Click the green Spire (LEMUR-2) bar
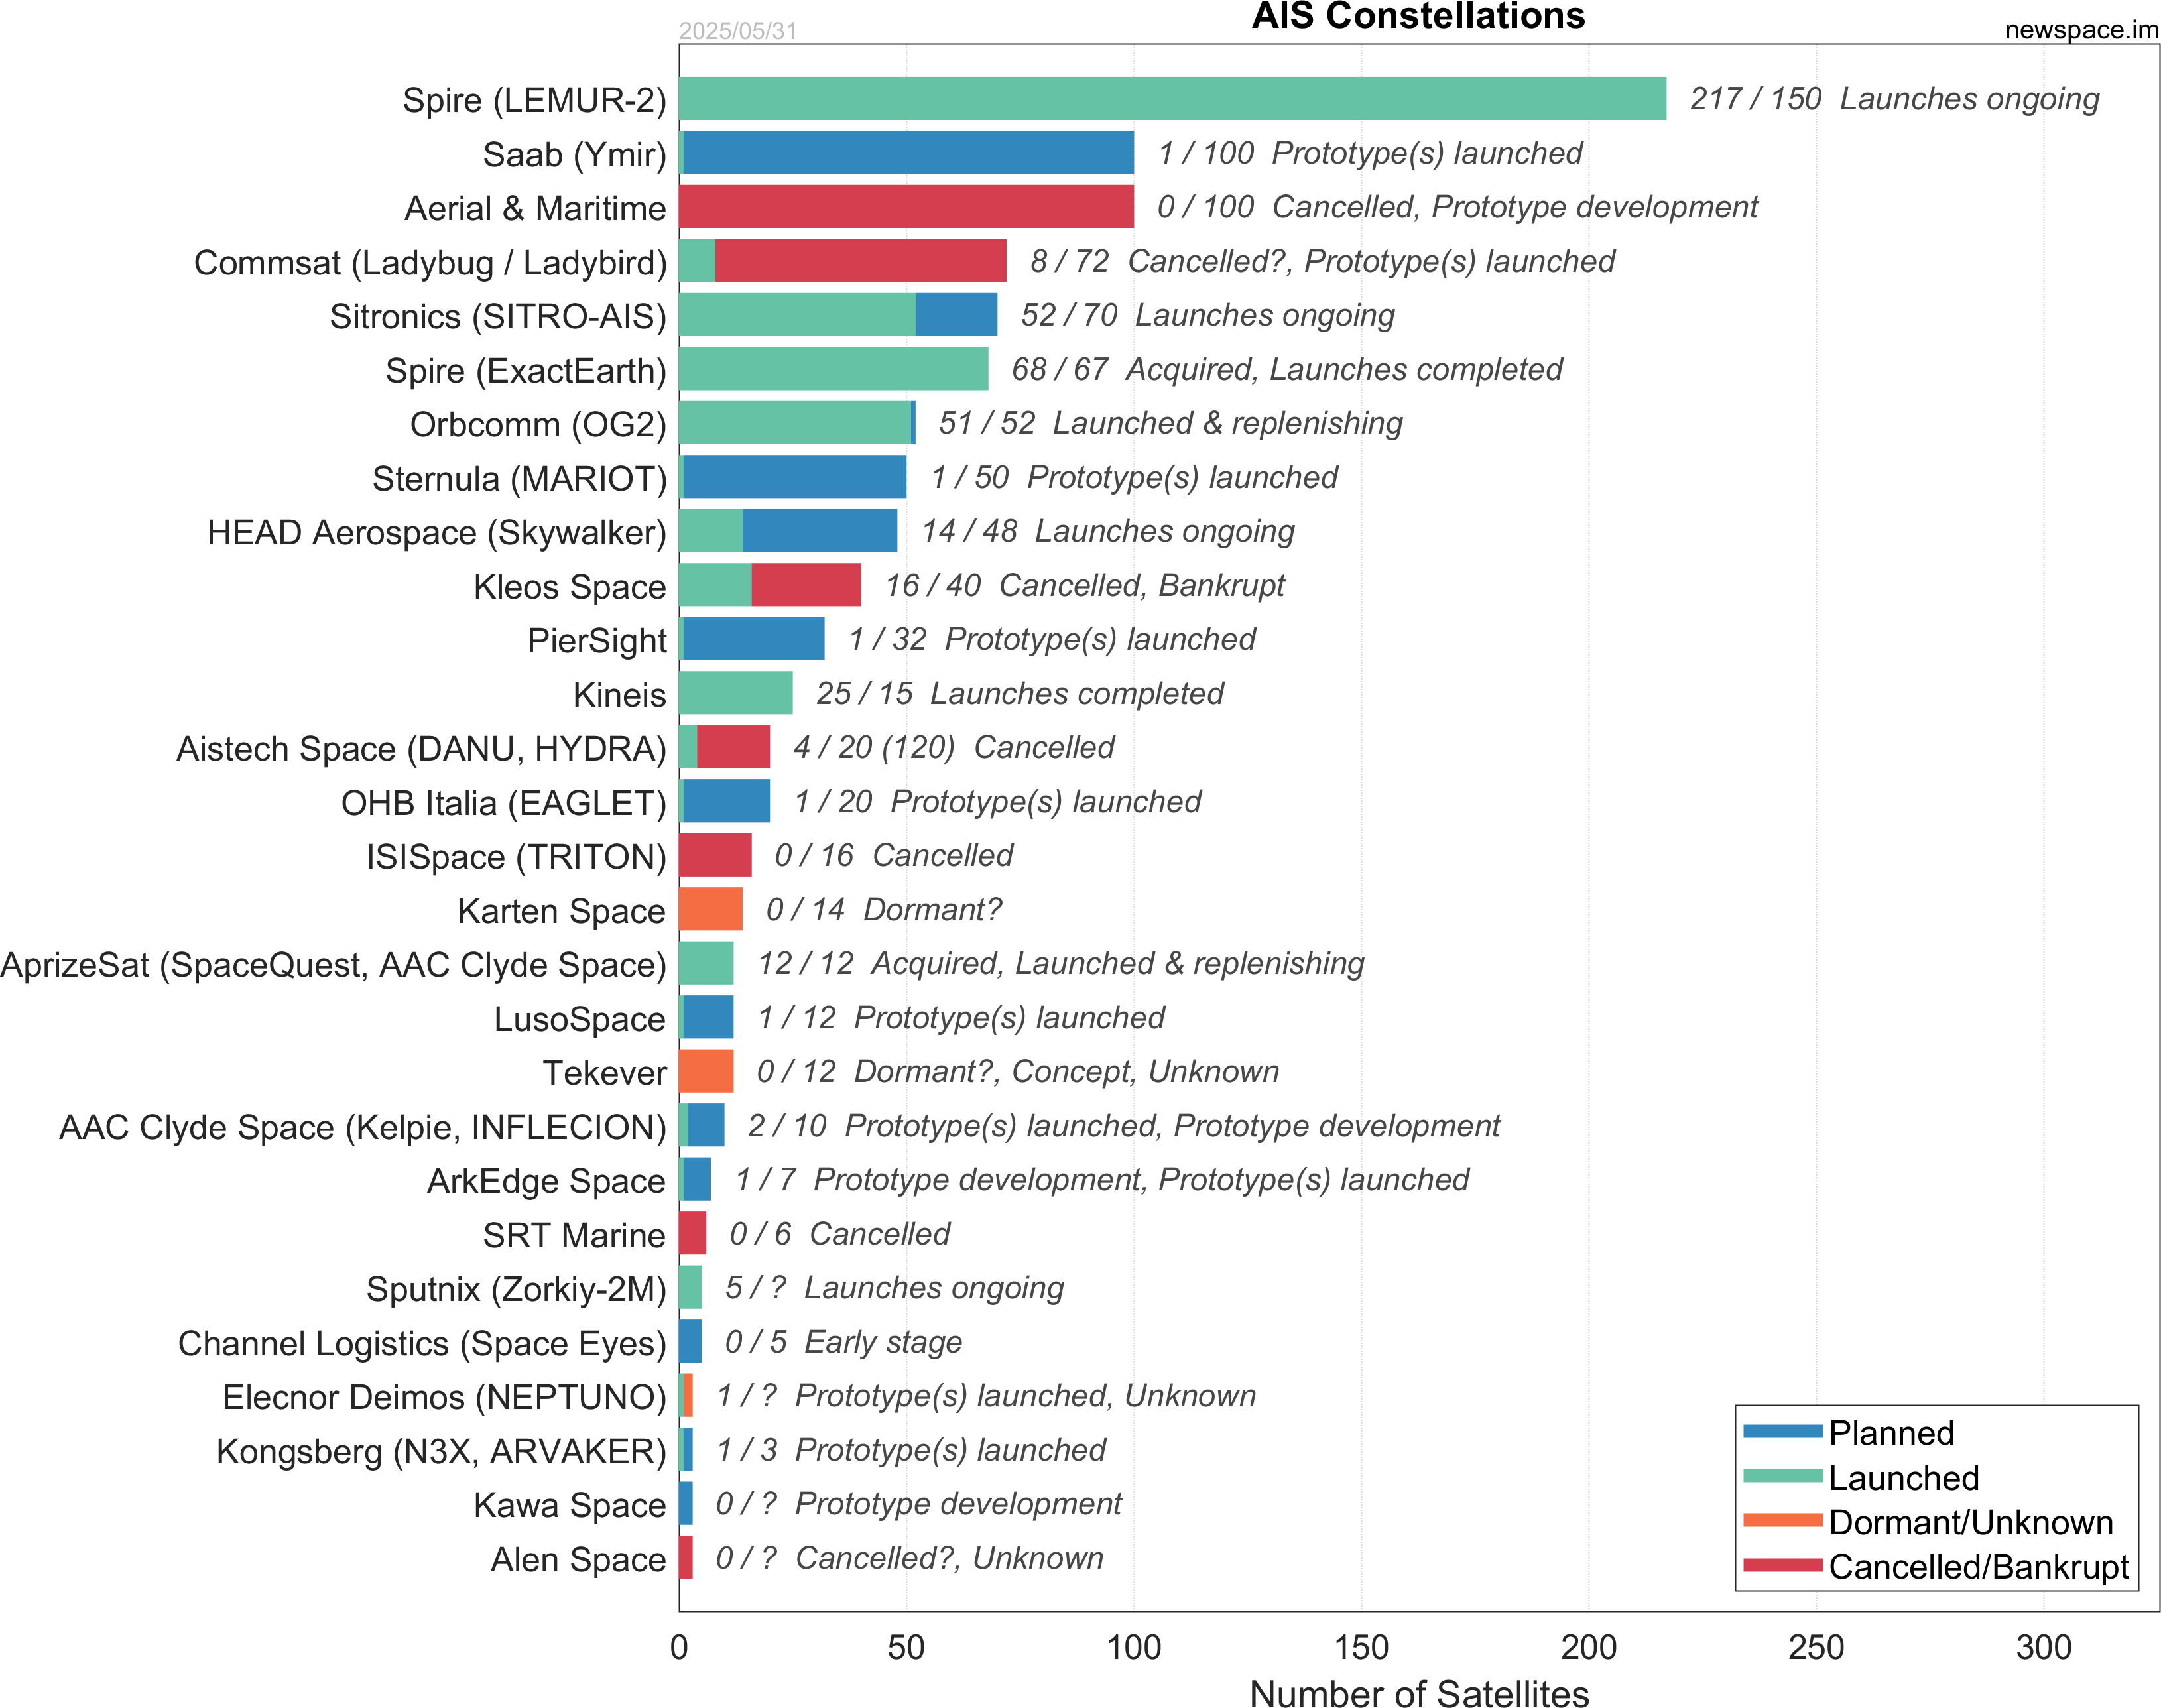2161x1708 pixels. [x=1173, y=98]
